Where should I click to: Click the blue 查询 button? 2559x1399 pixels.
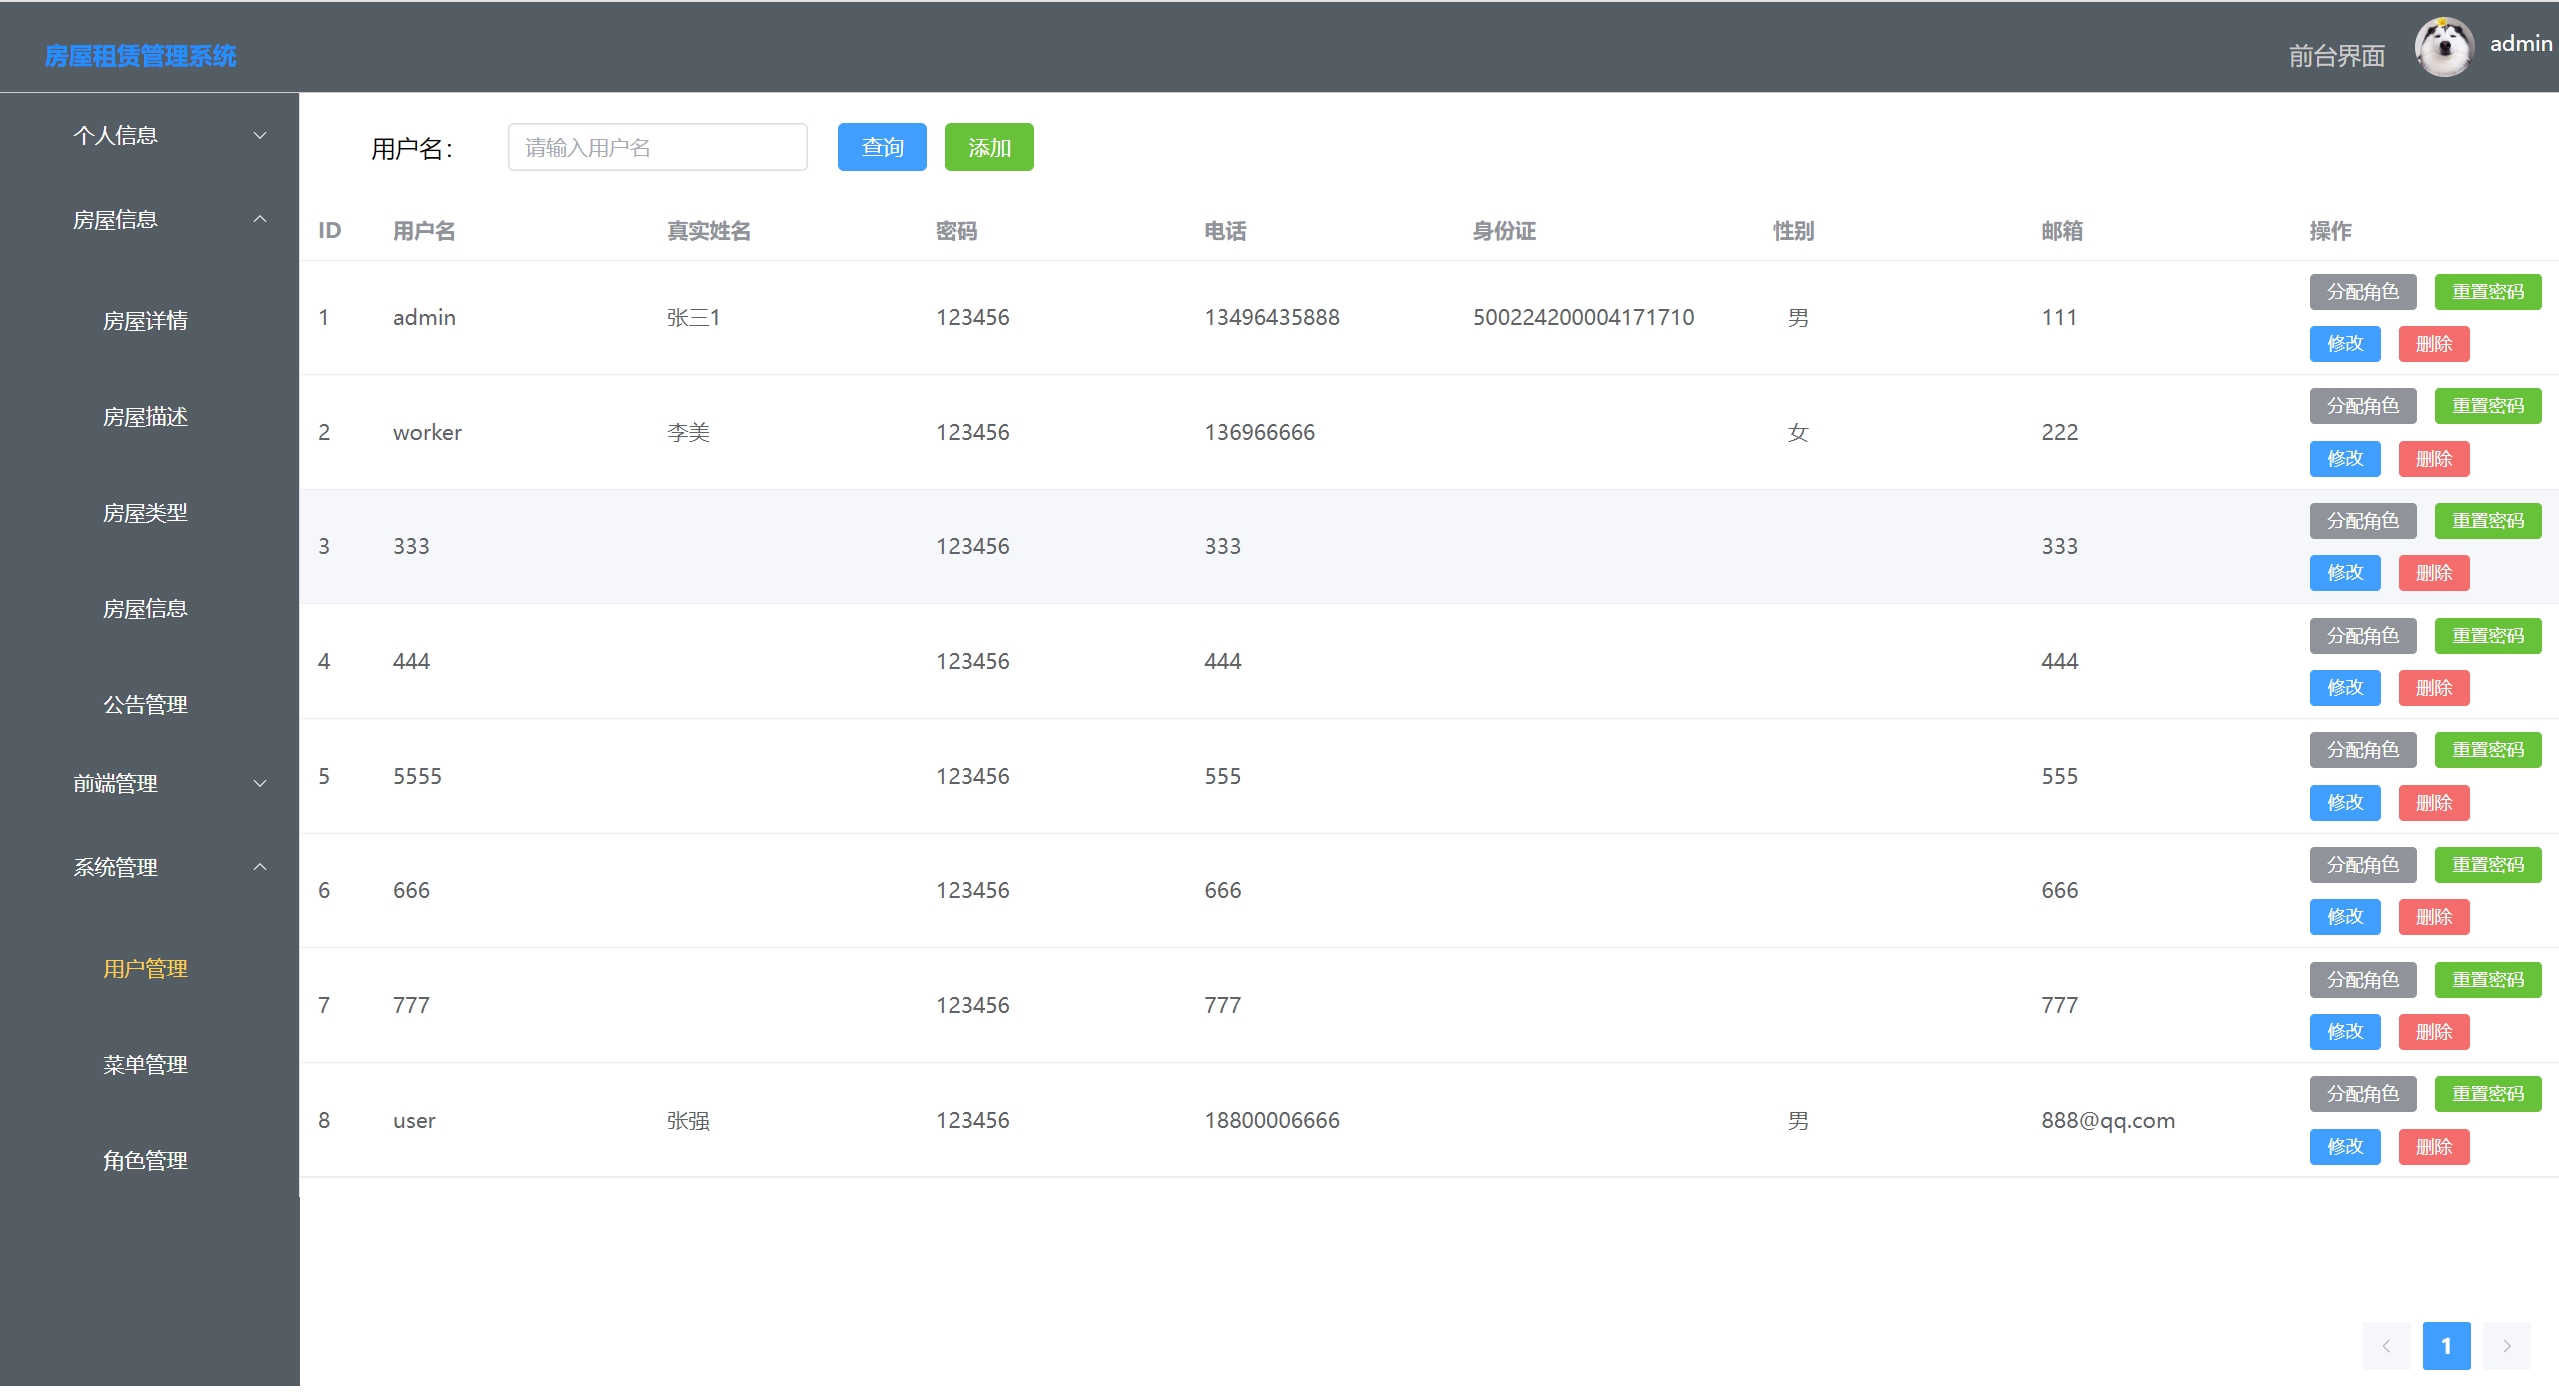881,147
